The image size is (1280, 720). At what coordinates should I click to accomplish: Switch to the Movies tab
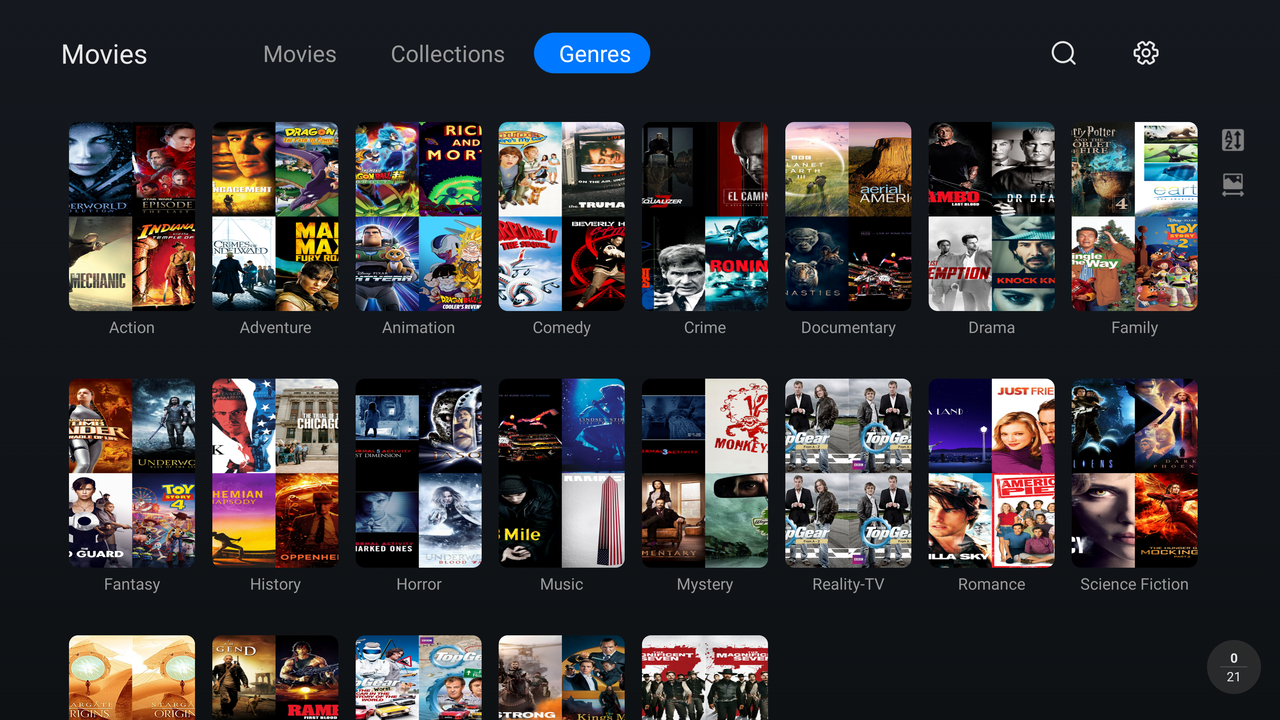click(x=300, y=54)
